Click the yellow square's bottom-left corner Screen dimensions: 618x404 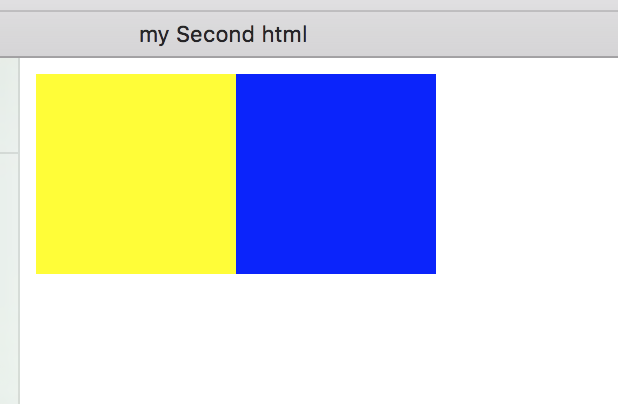point(37,272)
